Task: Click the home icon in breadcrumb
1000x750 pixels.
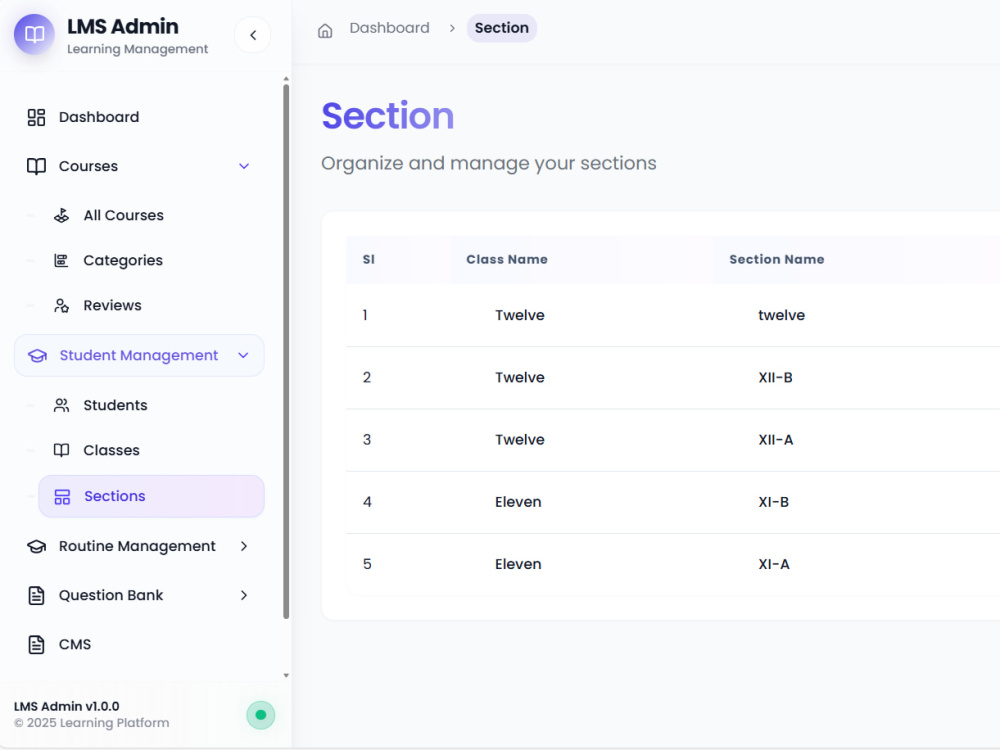Action: tap(325, 30)
